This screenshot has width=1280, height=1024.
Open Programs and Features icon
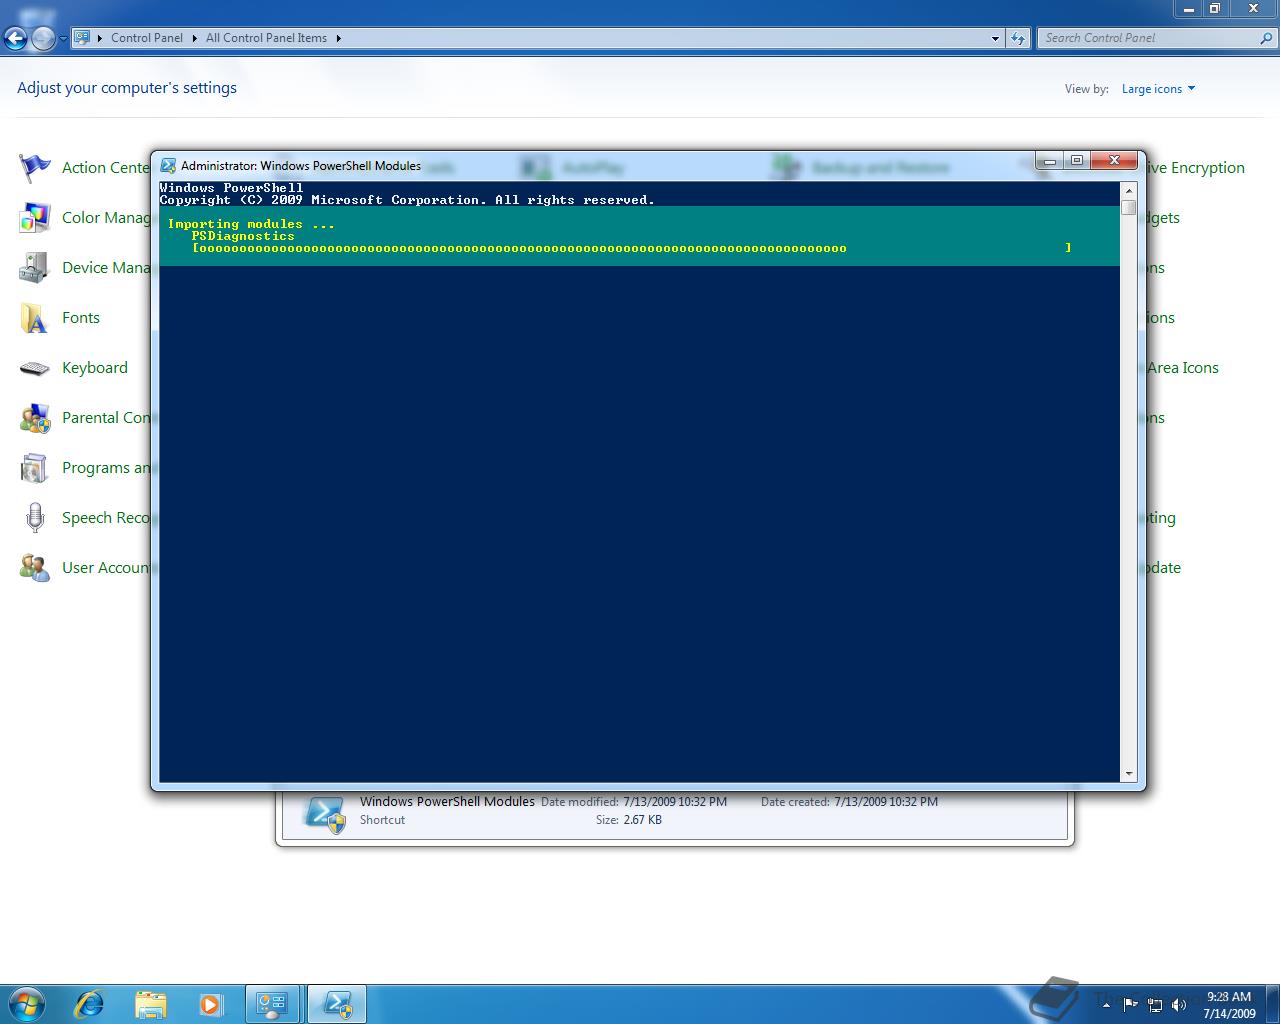(35, 468)
